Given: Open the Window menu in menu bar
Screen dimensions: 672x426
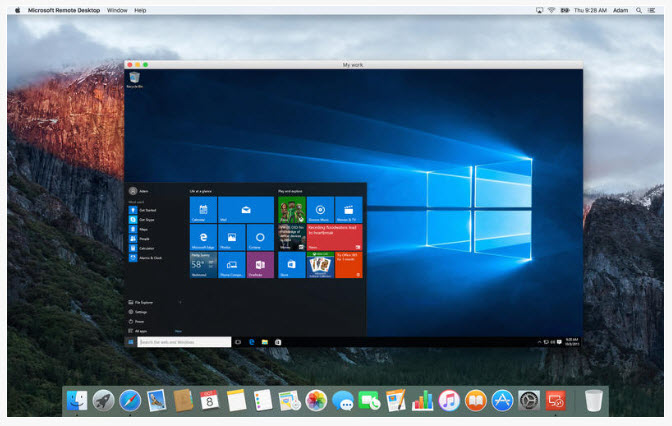Looking at the screenshot, I should pyautogui.click(x=117, y=9).
